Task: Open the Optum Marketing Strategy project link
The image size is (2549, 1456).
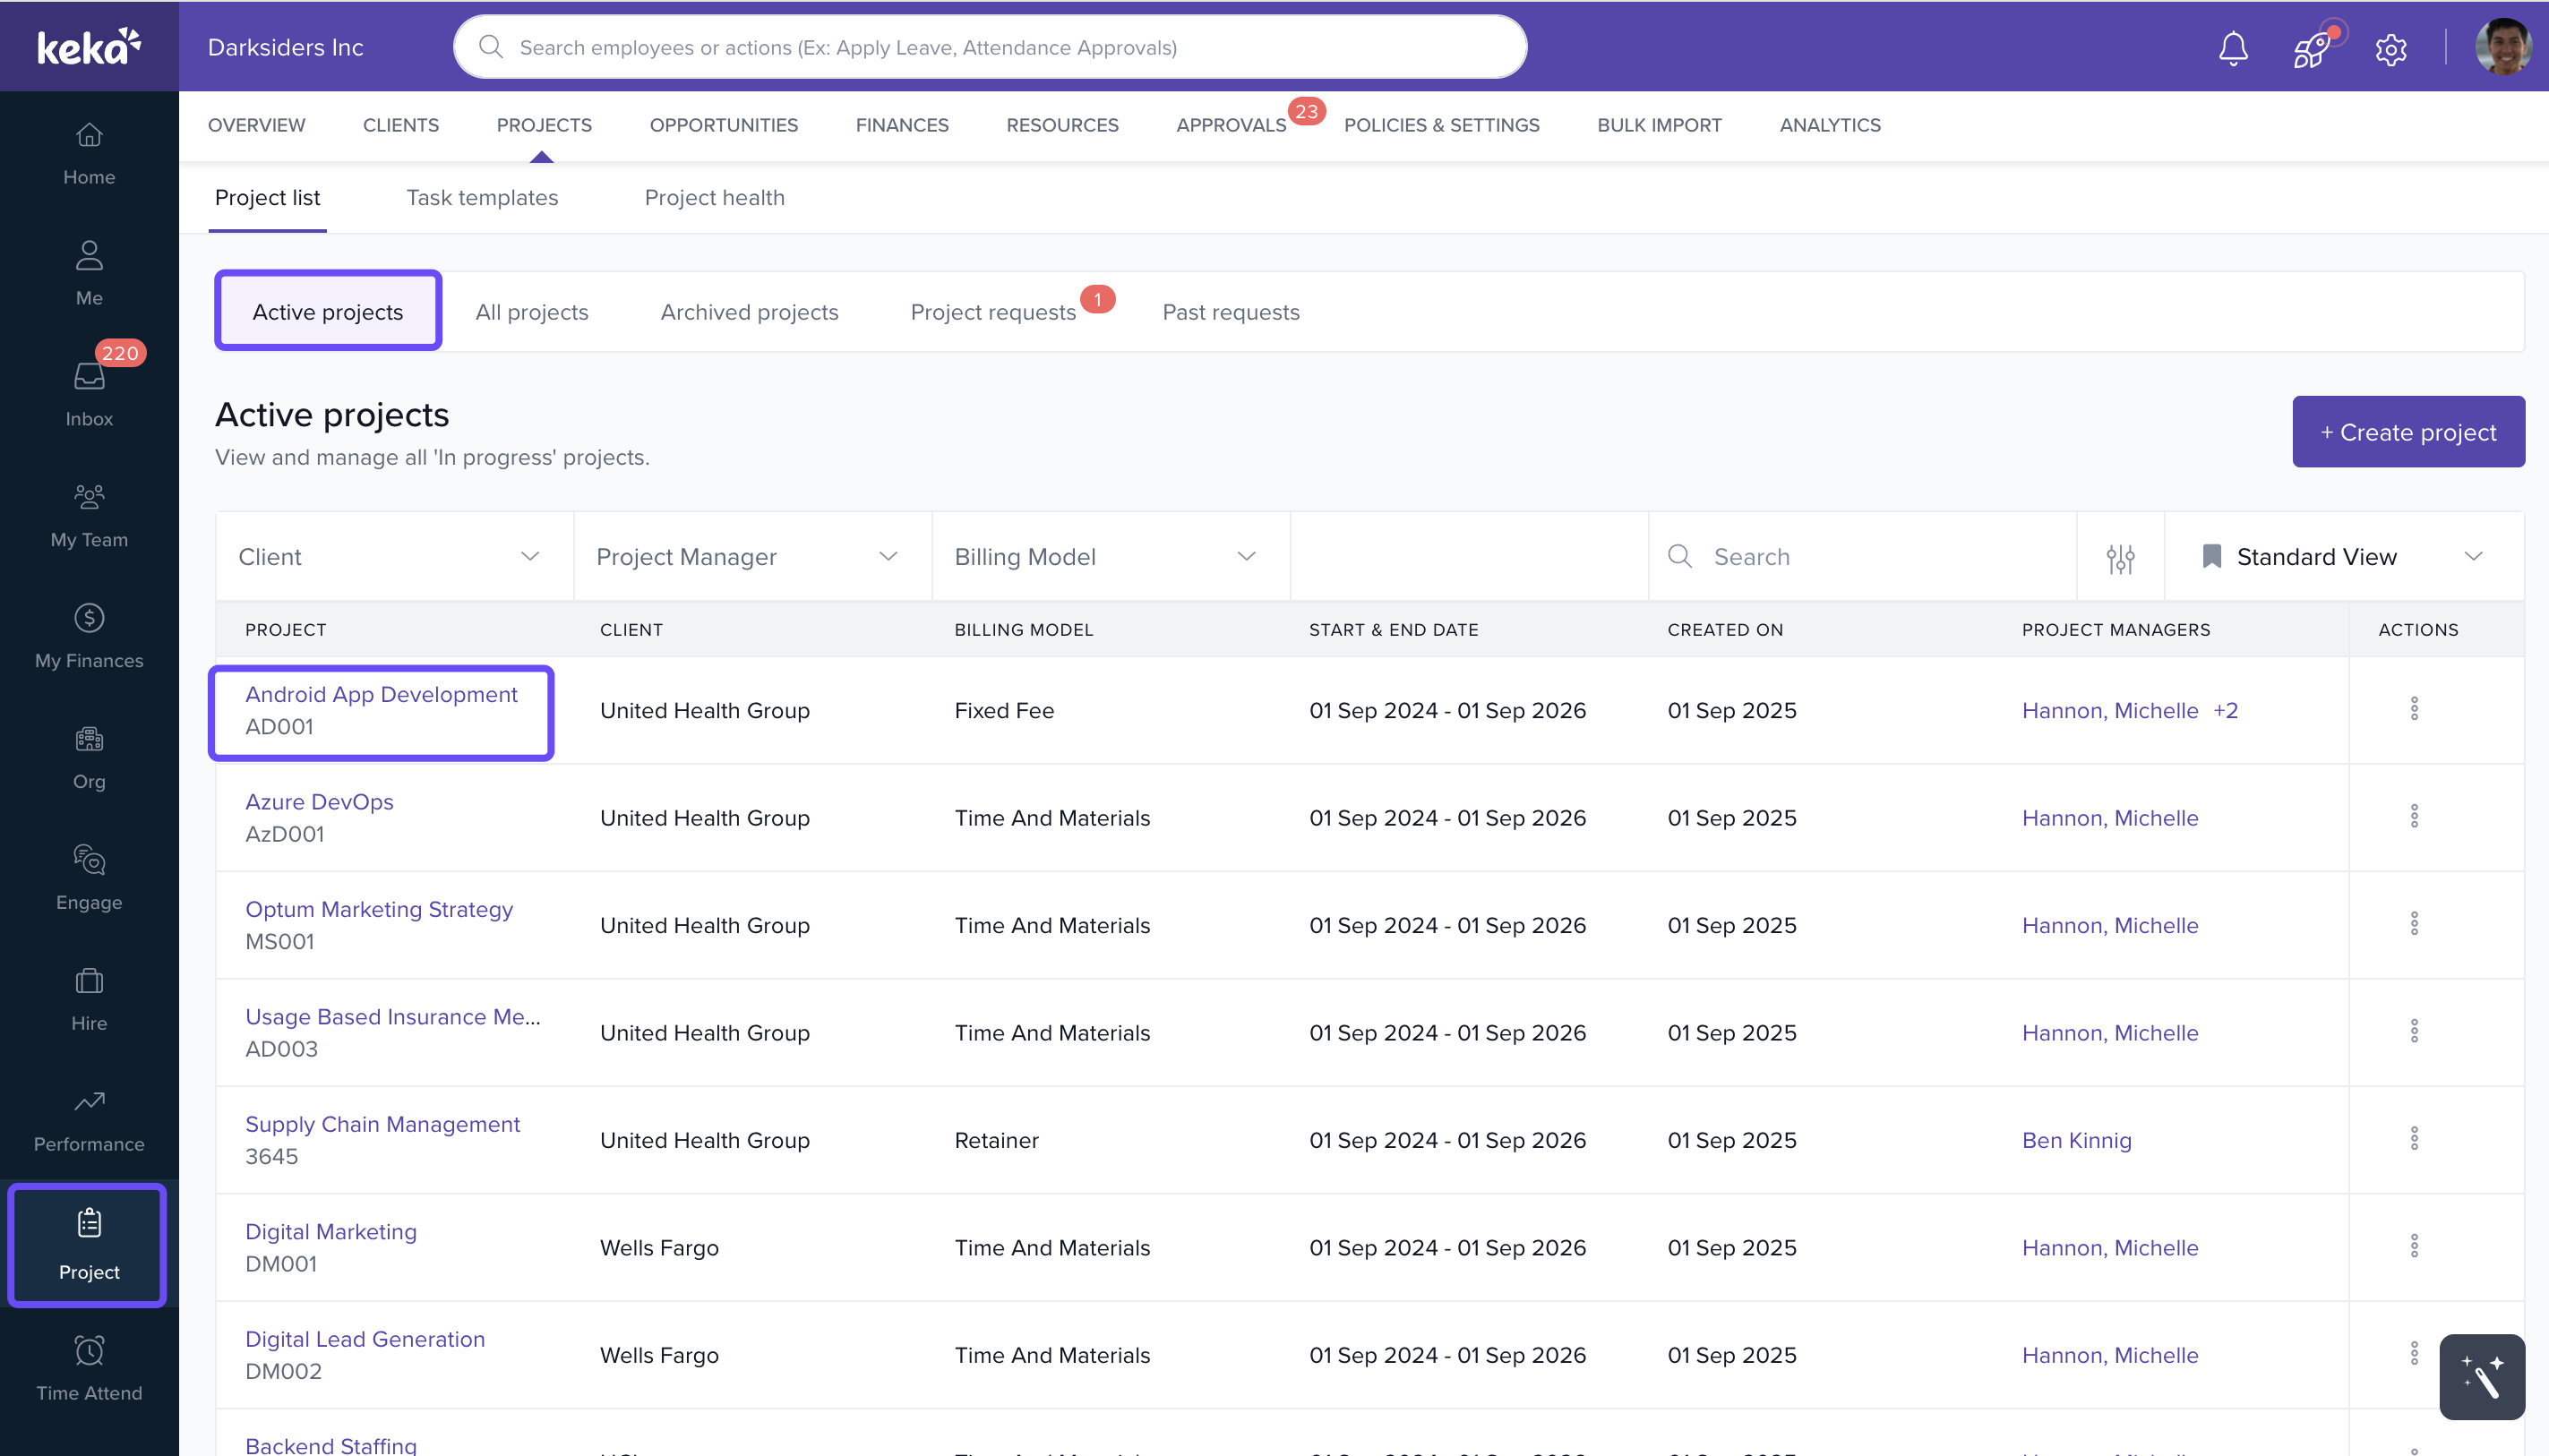Action: pos(379,909)
